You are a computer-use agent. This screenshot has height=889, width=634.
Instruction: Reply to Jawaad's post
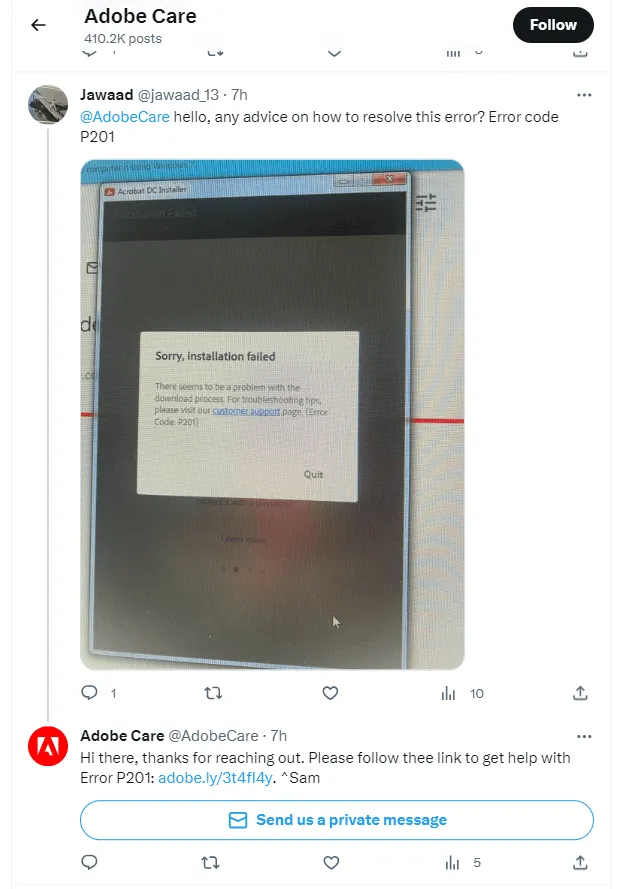click(90, 693)
